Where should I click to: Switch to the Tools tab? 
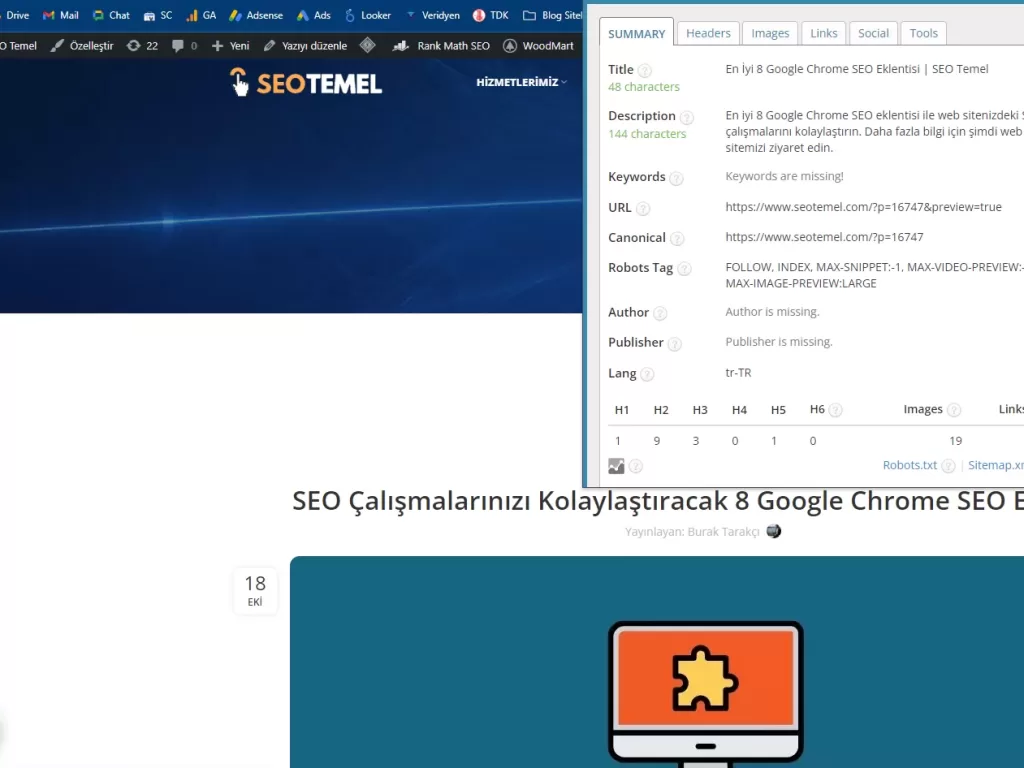pyautogui.click(x=923, y=33)
